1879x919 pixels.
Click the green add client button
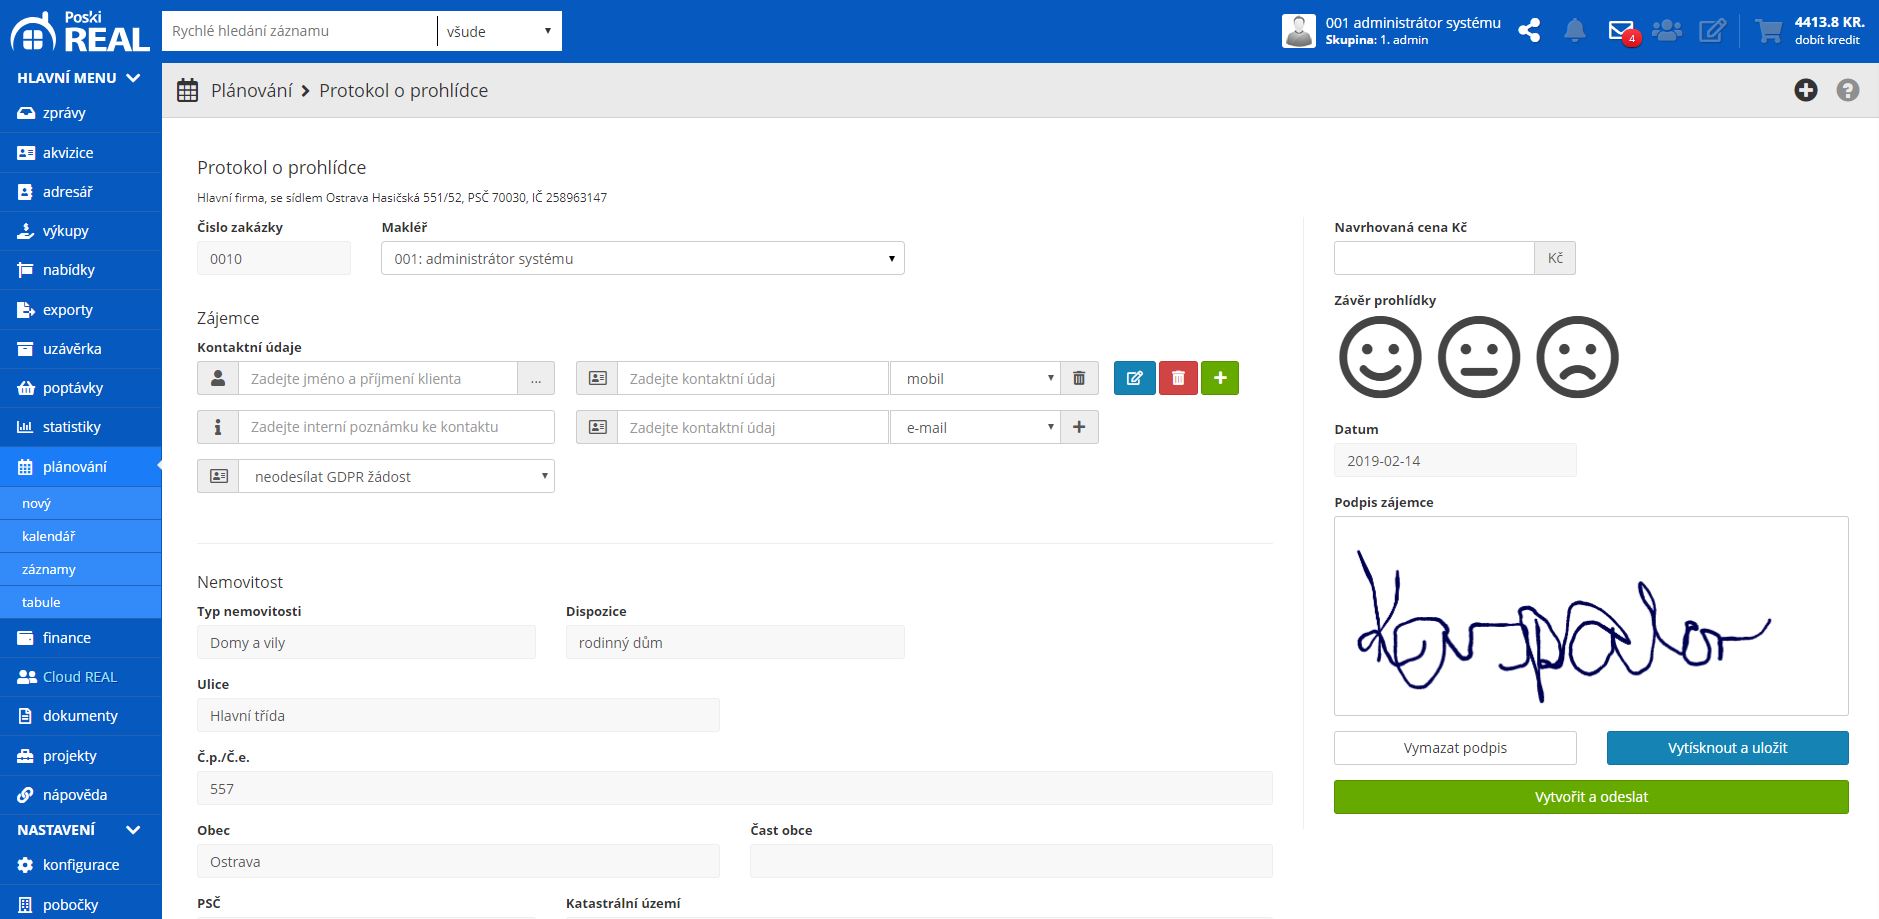click(1219, 379)
